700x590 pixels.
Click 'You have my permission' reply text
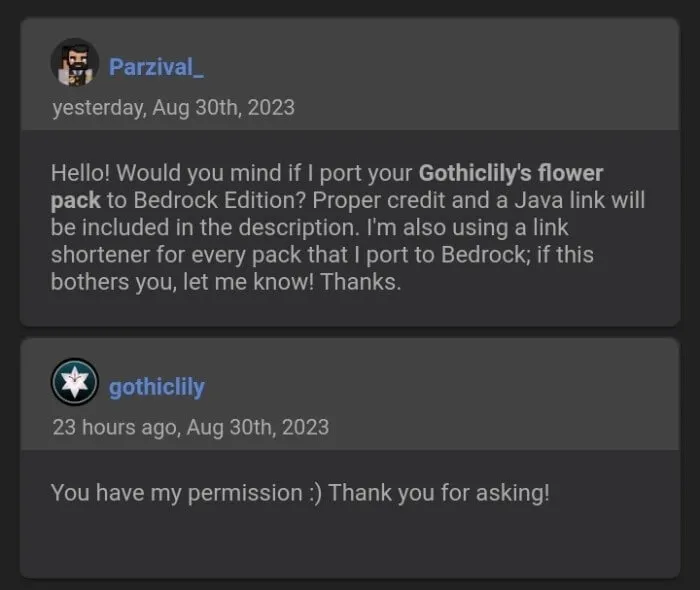pos(177,493)
